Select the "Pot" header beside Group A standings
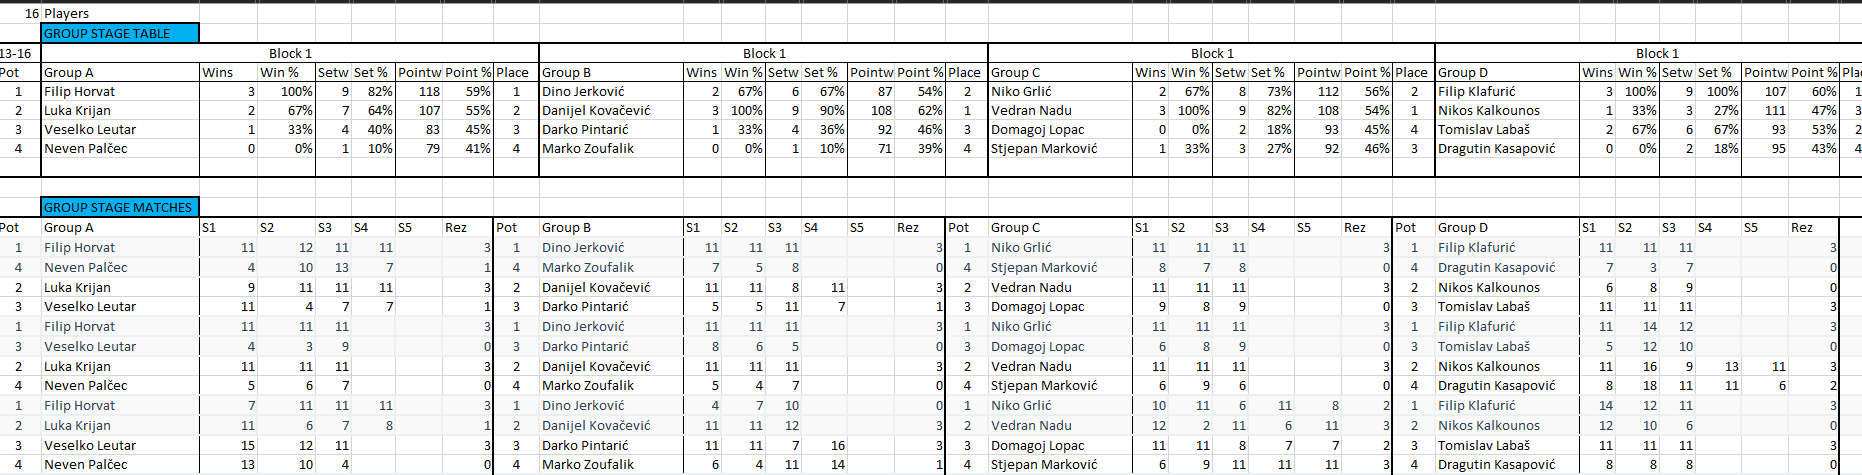This screenshot has height=475, width=1862. tap(10, 72)
